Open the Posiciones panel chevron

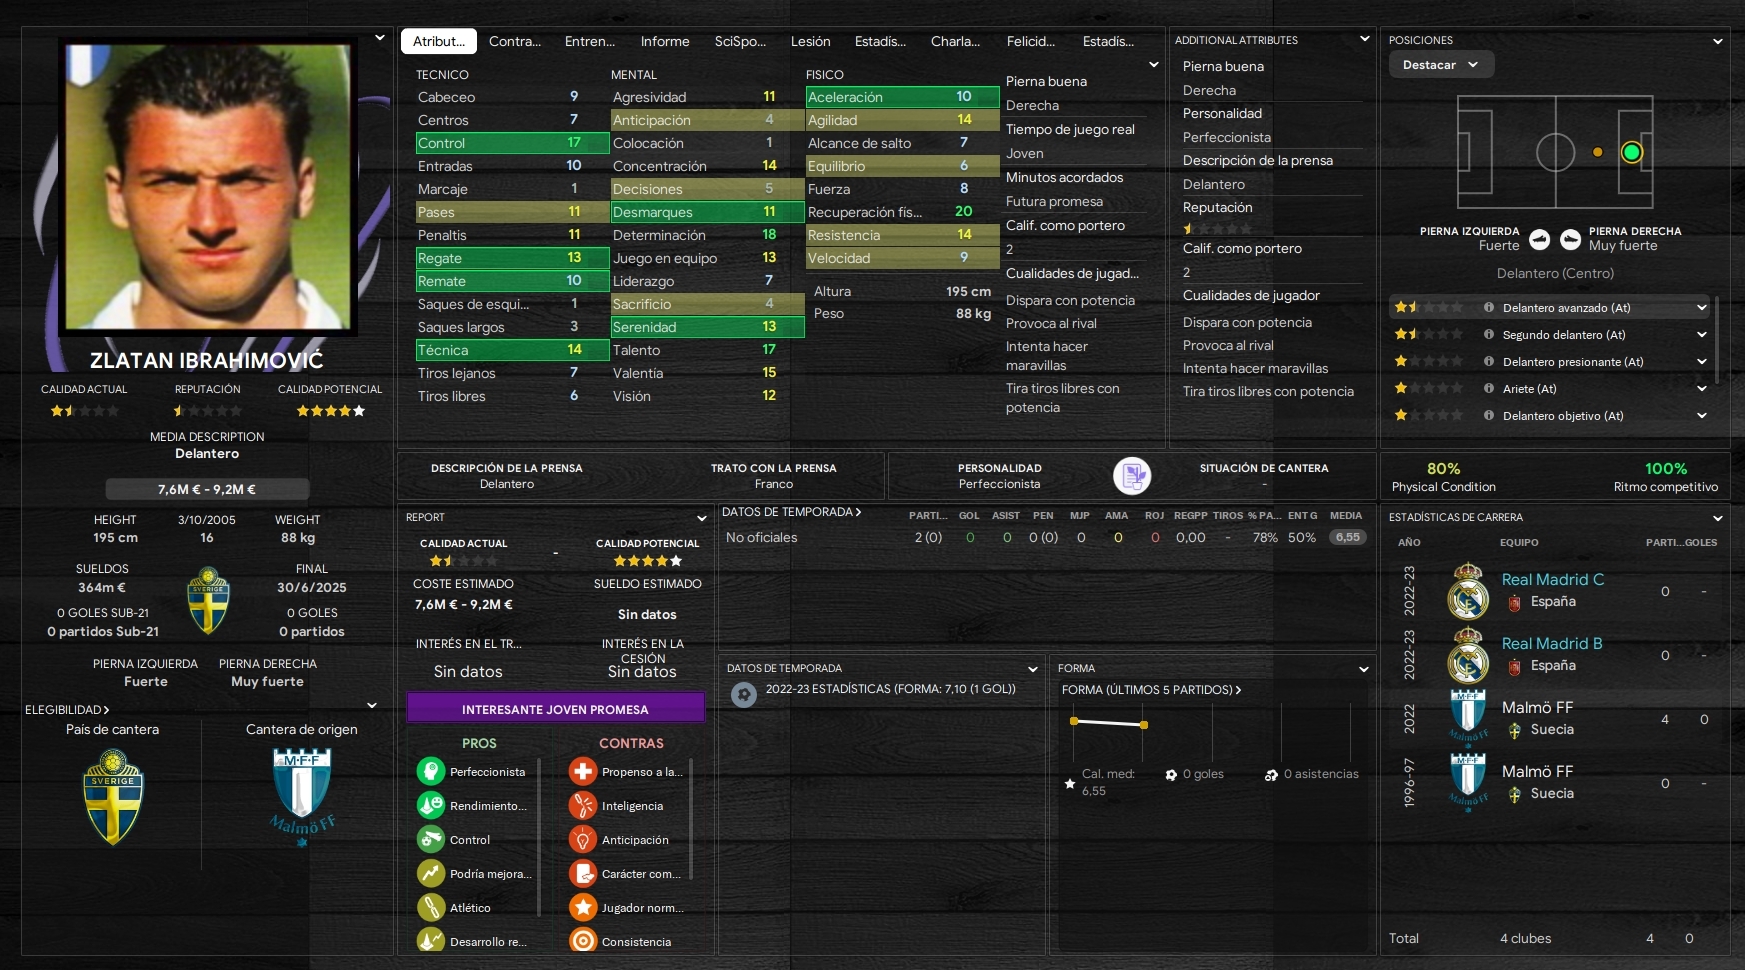point(1718,41)
